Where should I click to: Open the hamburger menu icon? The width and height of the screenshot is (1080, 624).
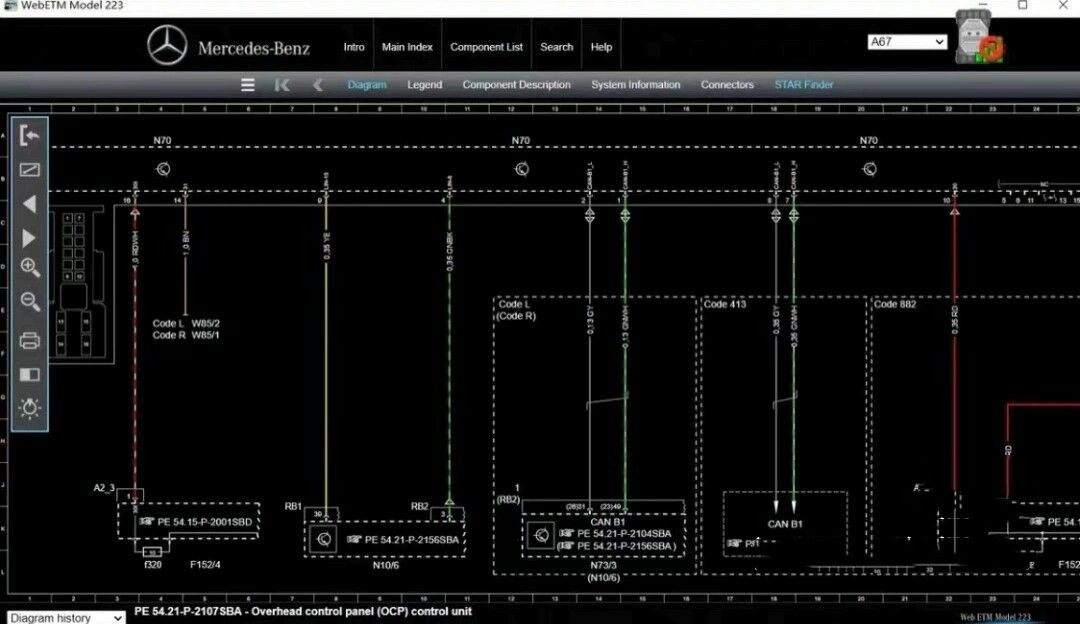[248, 85]
